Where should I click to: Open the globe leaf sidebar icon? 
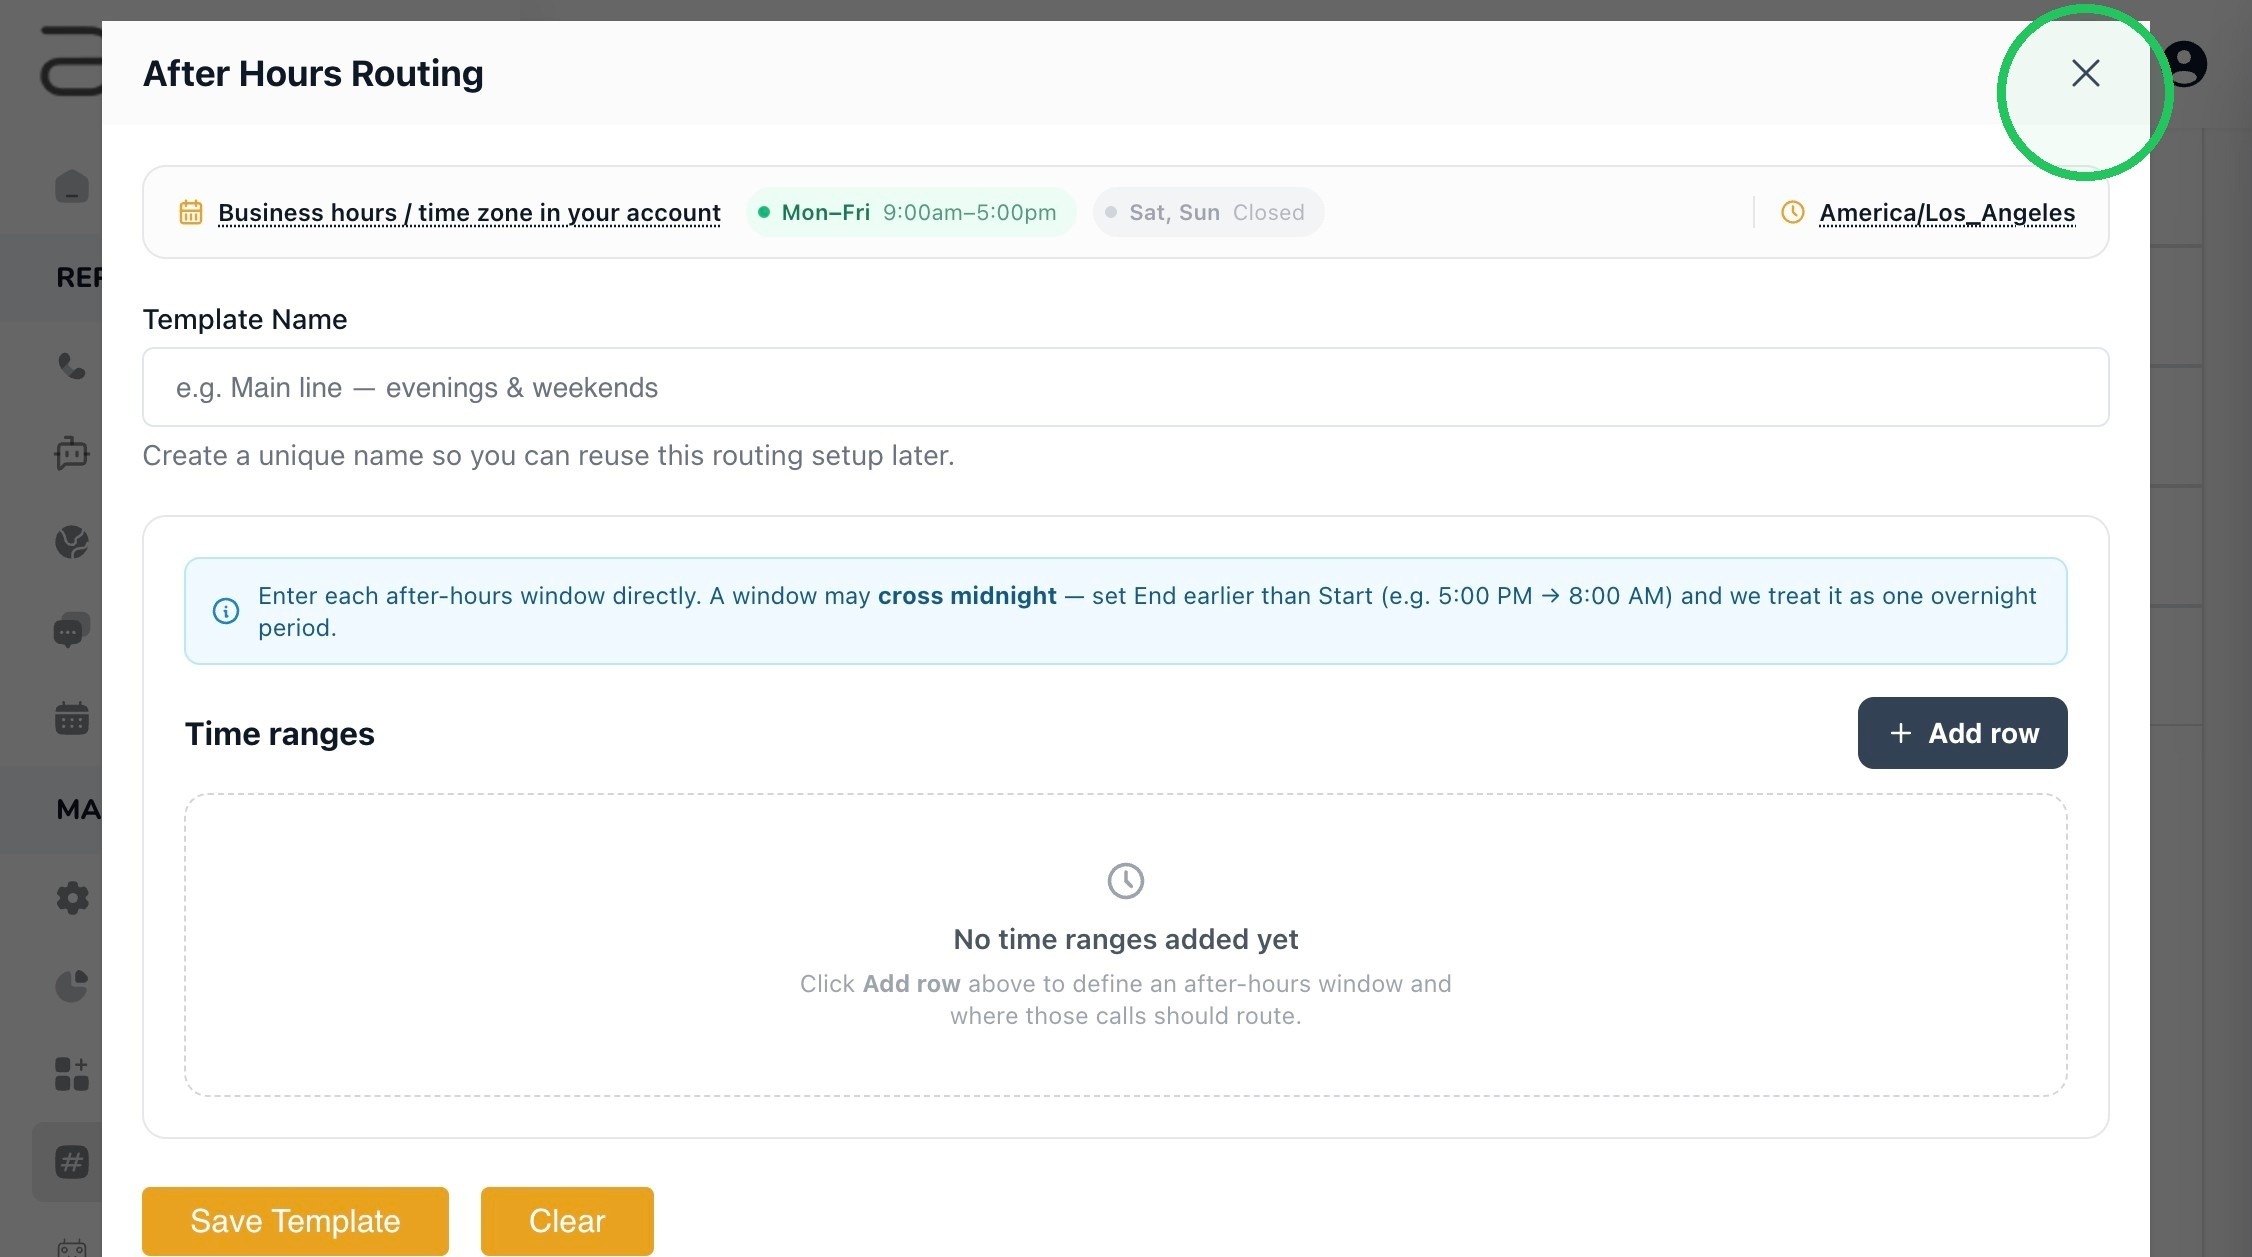(72, 542)
